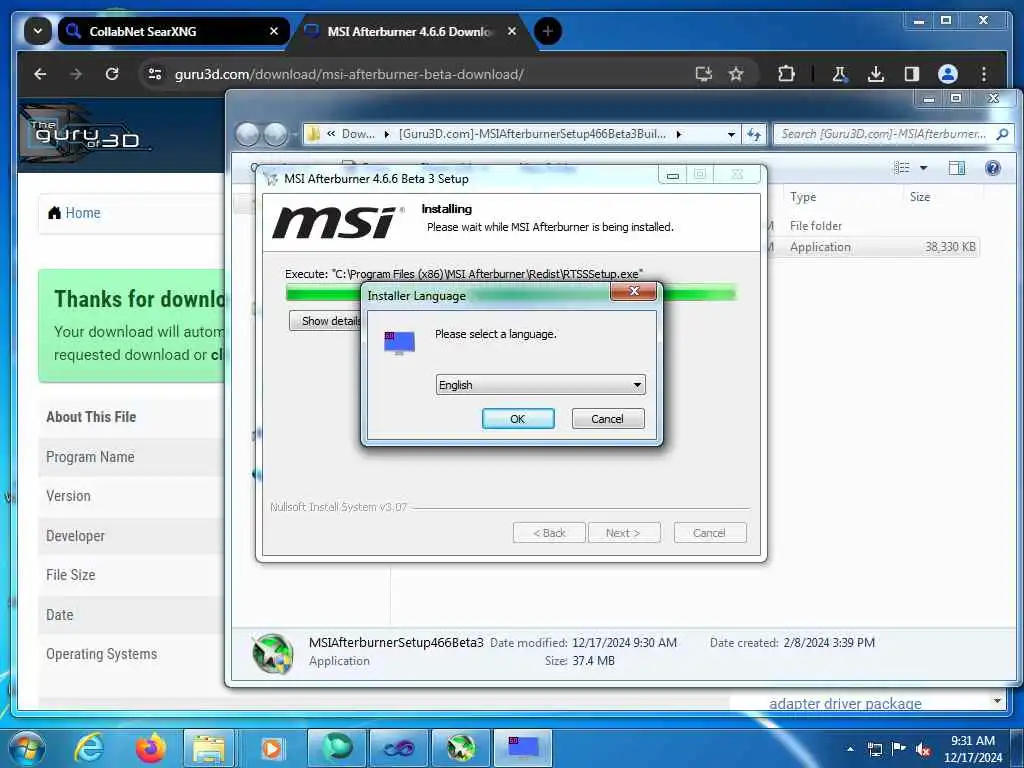Expand the Guru3D folder breadcrumb arrow
Viewport: 1024px width, 768px height.
tap(679, 135)
